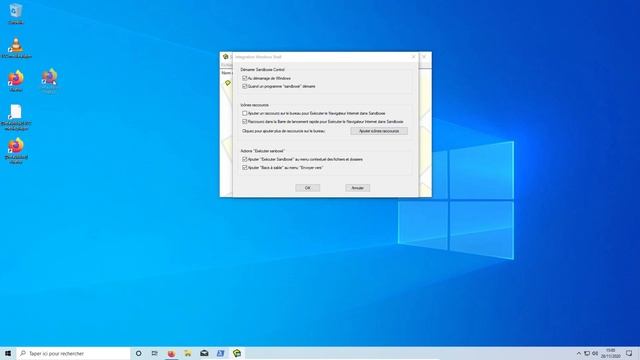This screenshot has height=360, width=640.
Task: Toggle 'Ajouter Bacs à sable au menu Envoyer vers'
Action: [244, 167]
